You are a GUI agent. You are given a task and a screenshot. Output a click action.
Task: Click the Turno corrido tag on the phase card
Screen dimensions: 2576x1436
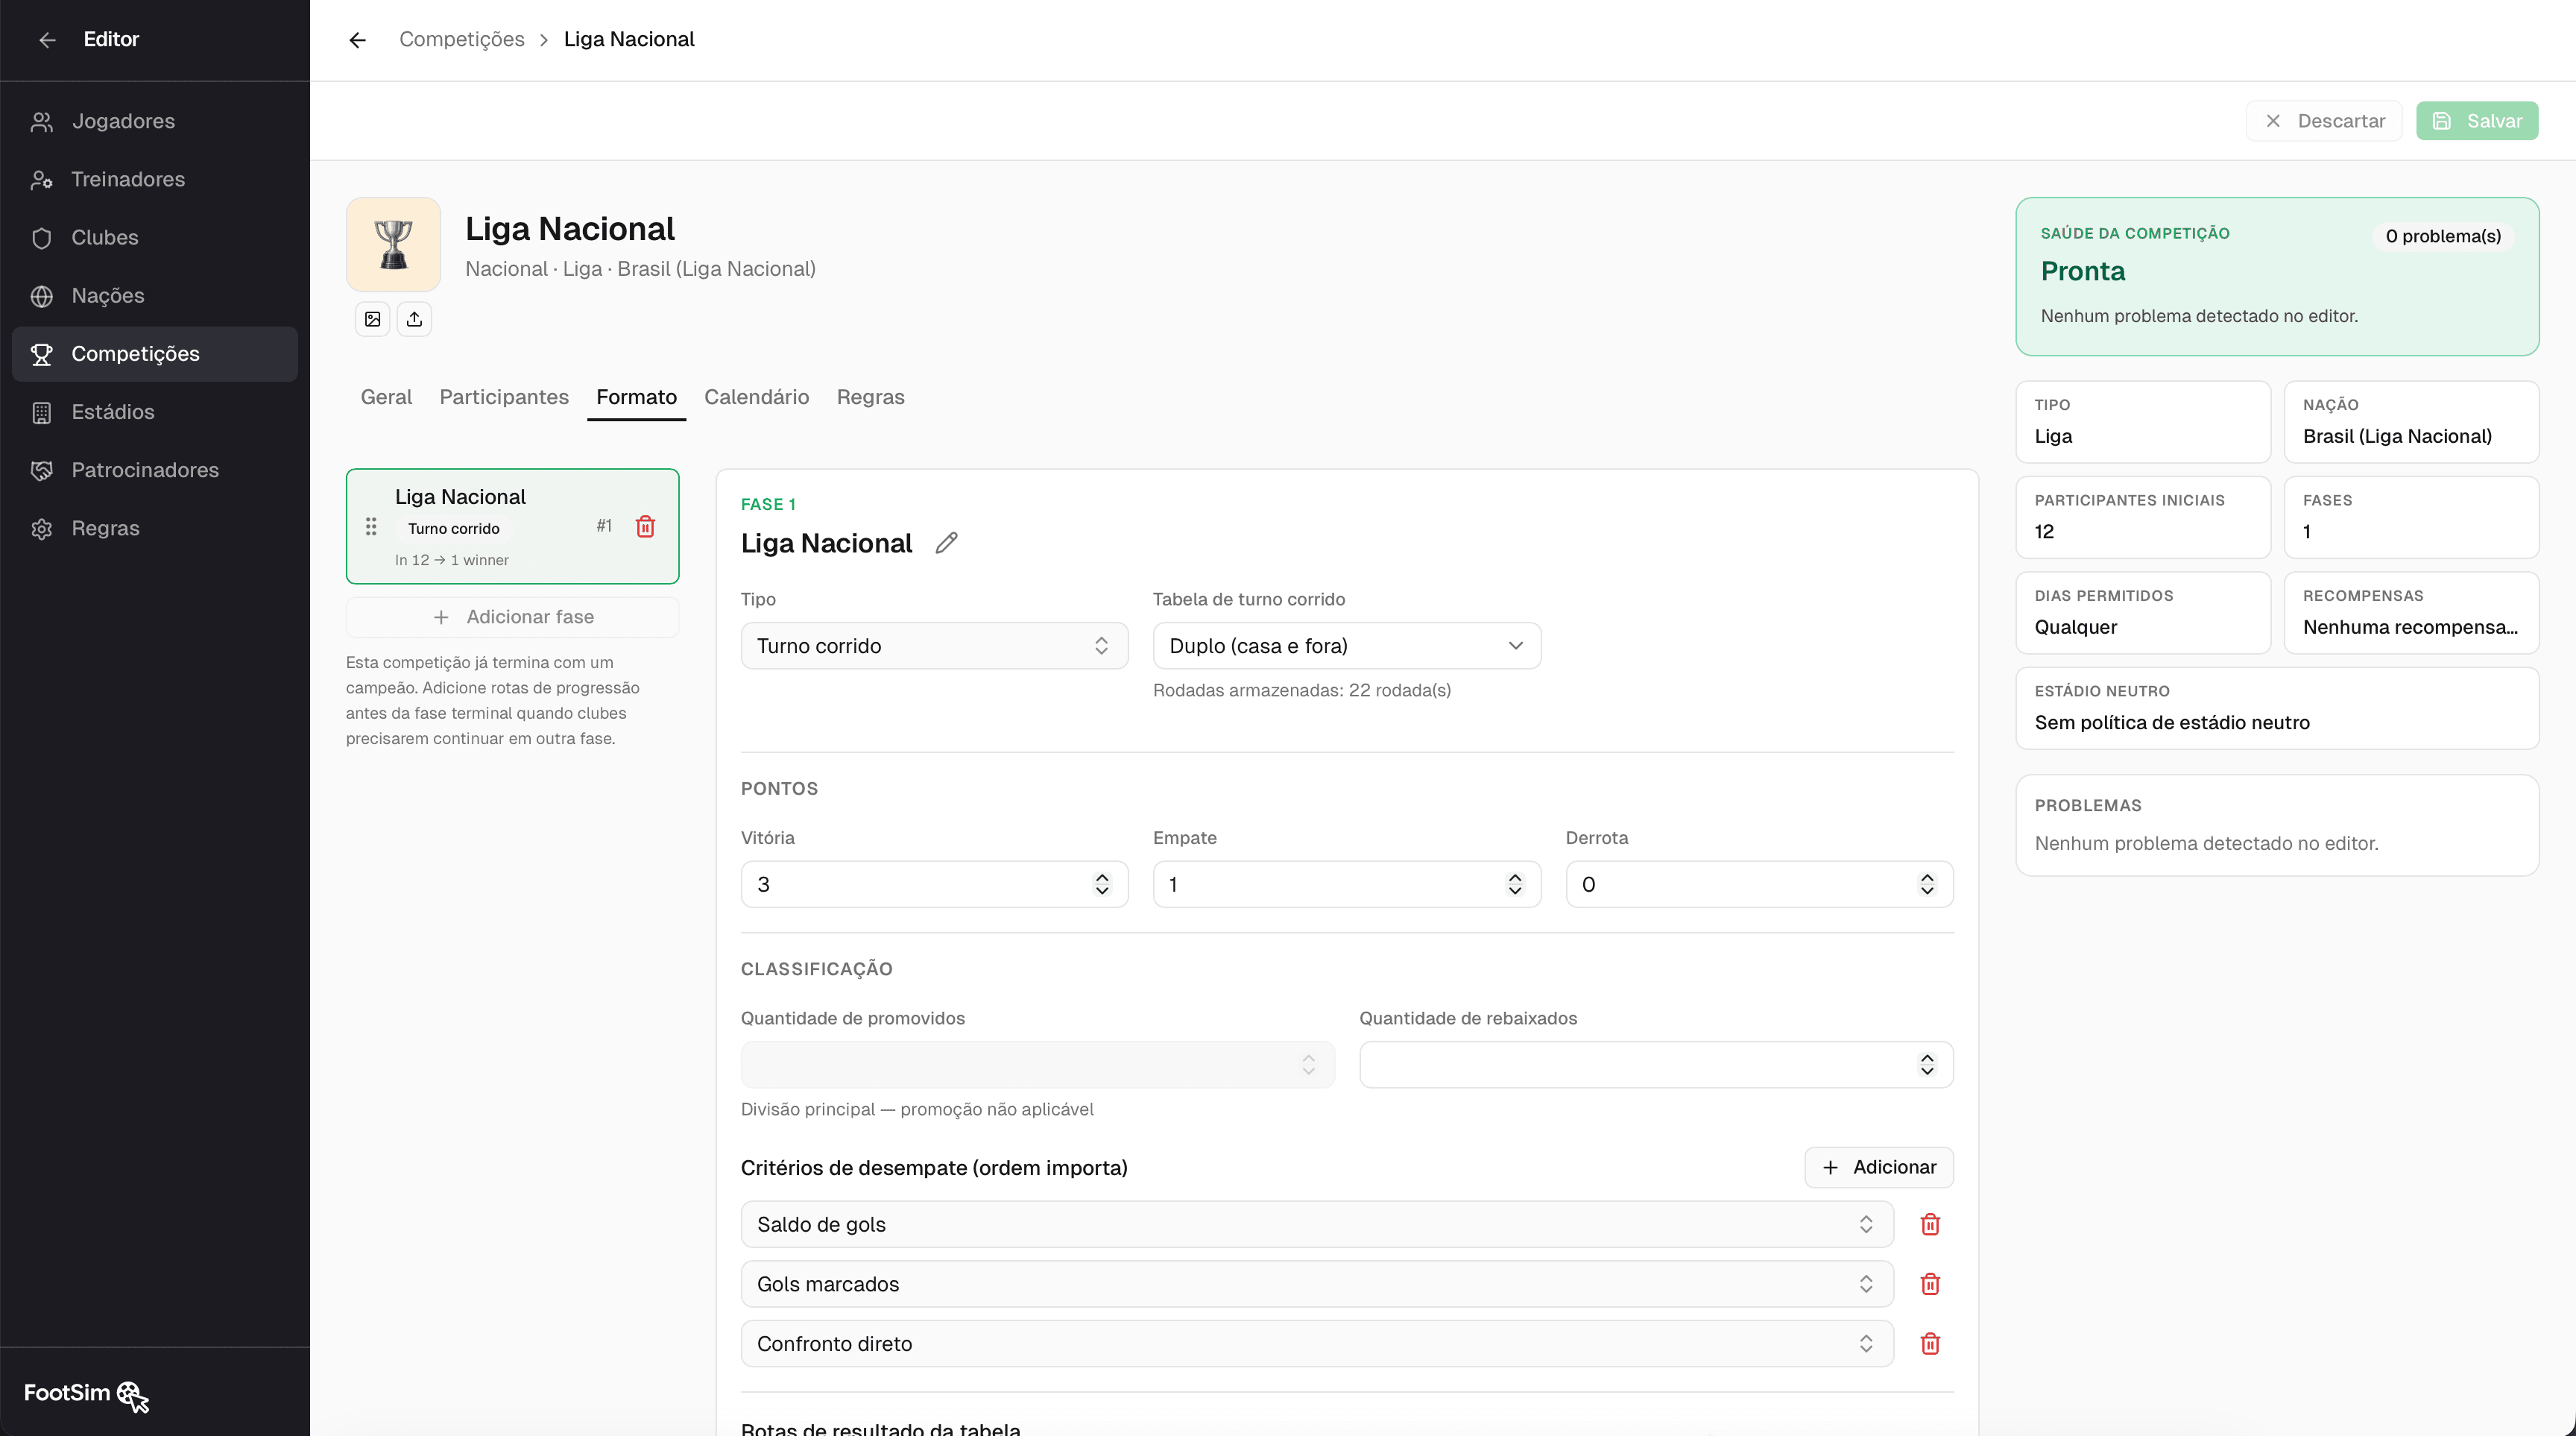[453, 529]
